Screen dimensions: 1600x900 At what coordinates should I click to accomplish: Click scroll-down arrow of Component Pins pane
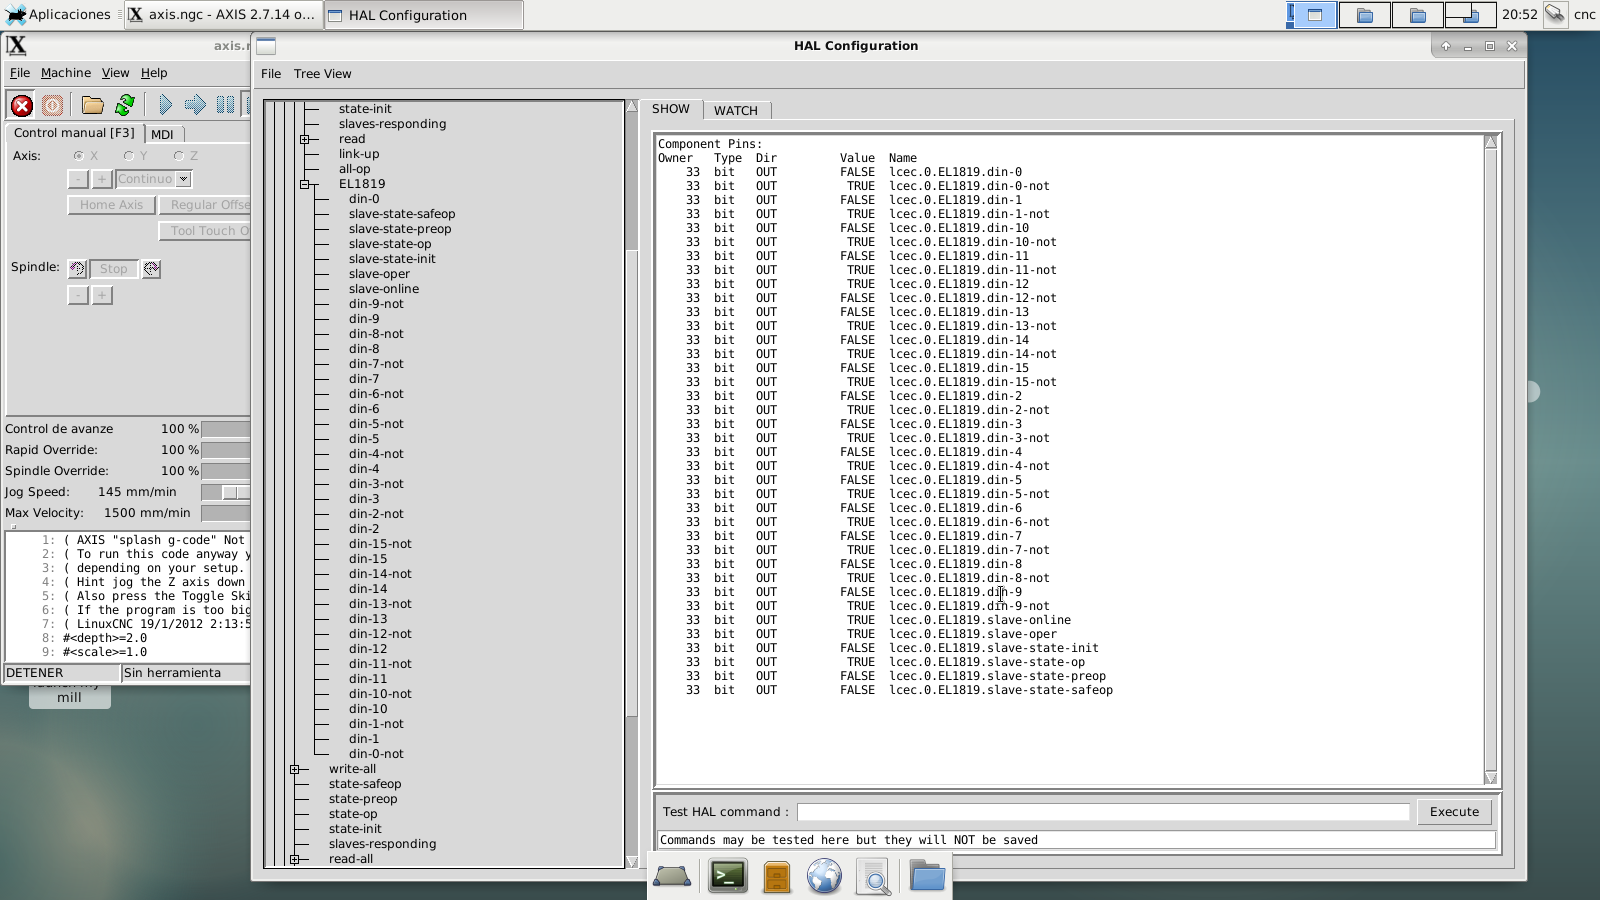[x=1491, y=778]
